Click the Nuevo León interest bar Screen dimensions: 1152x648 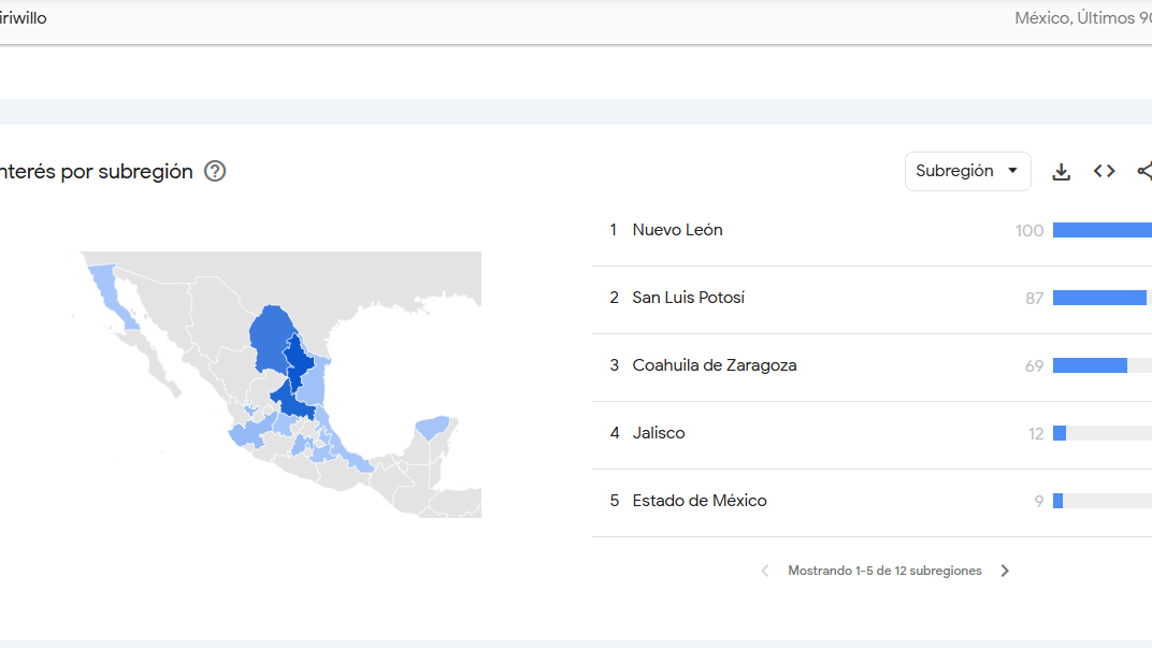coord(1100,230)
